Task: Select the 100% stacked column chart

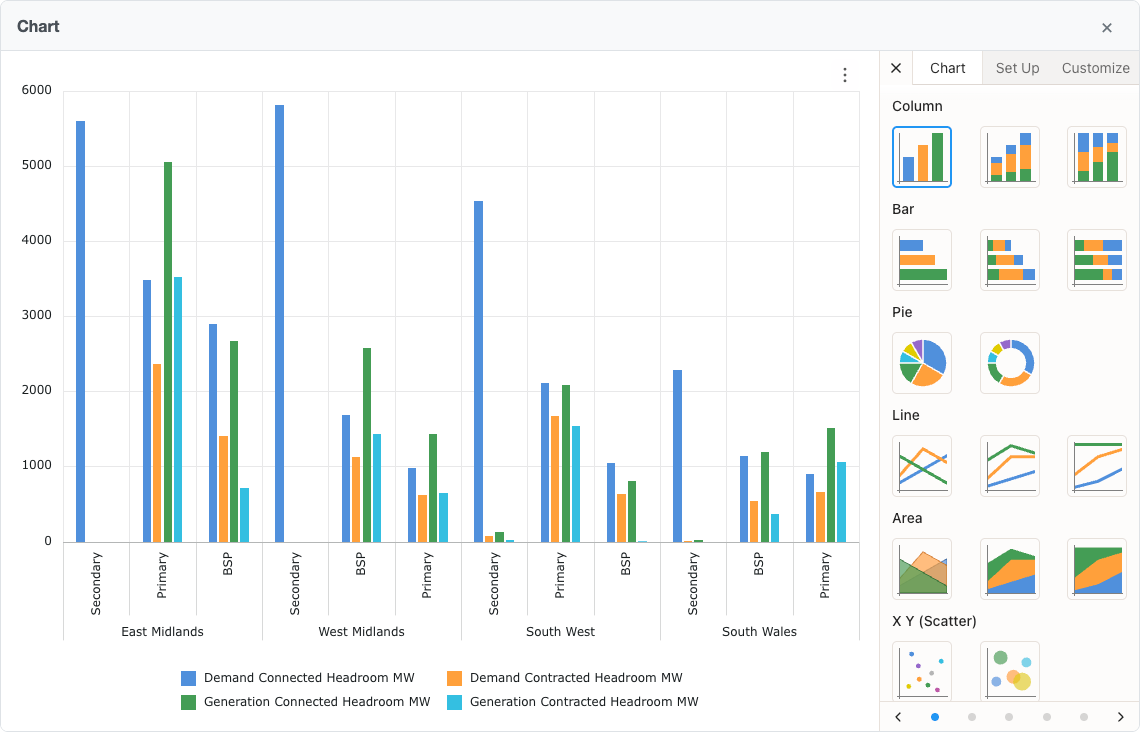Action: (x=1097, y=157)
